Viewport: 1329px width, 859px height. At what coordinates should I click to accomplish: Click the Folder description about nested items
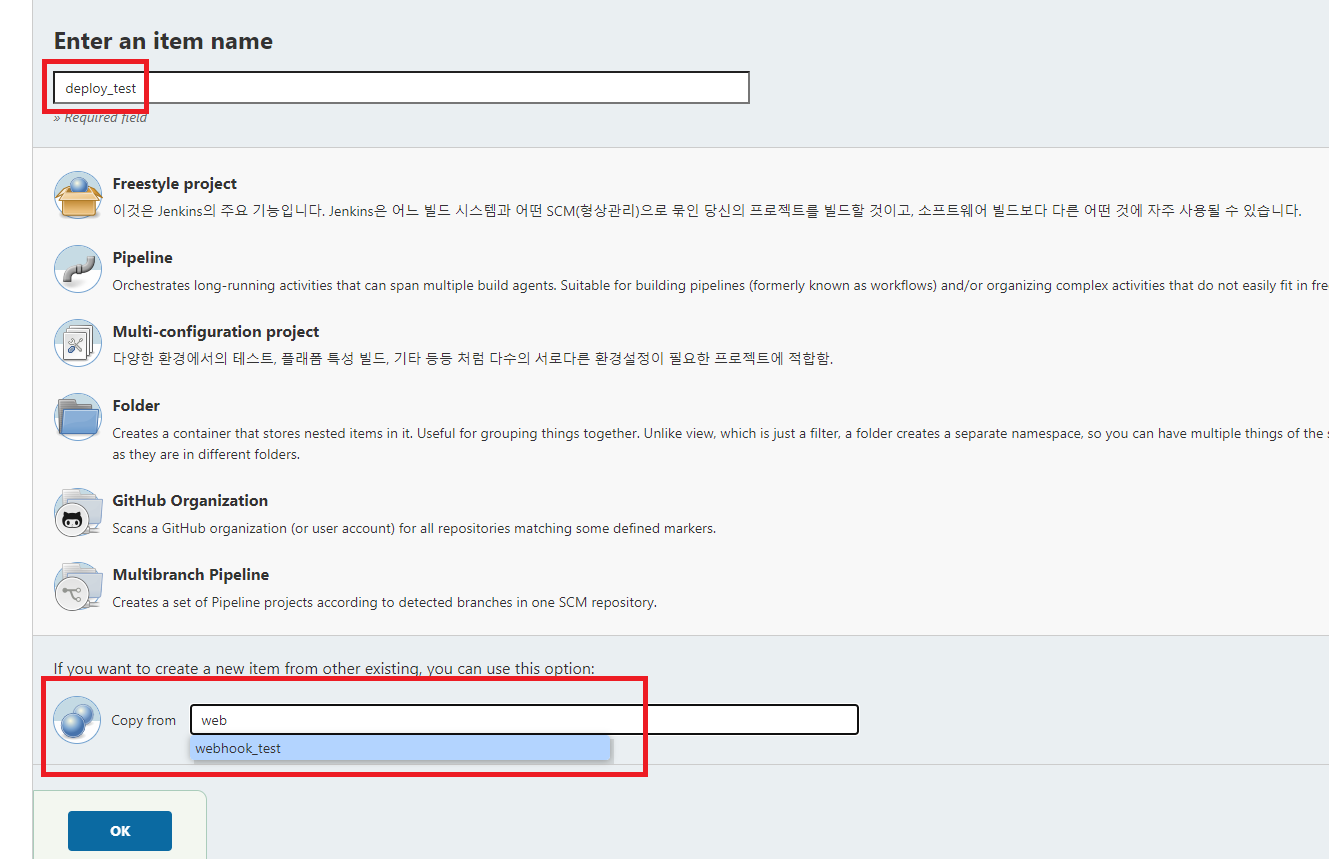coord(720,443)
